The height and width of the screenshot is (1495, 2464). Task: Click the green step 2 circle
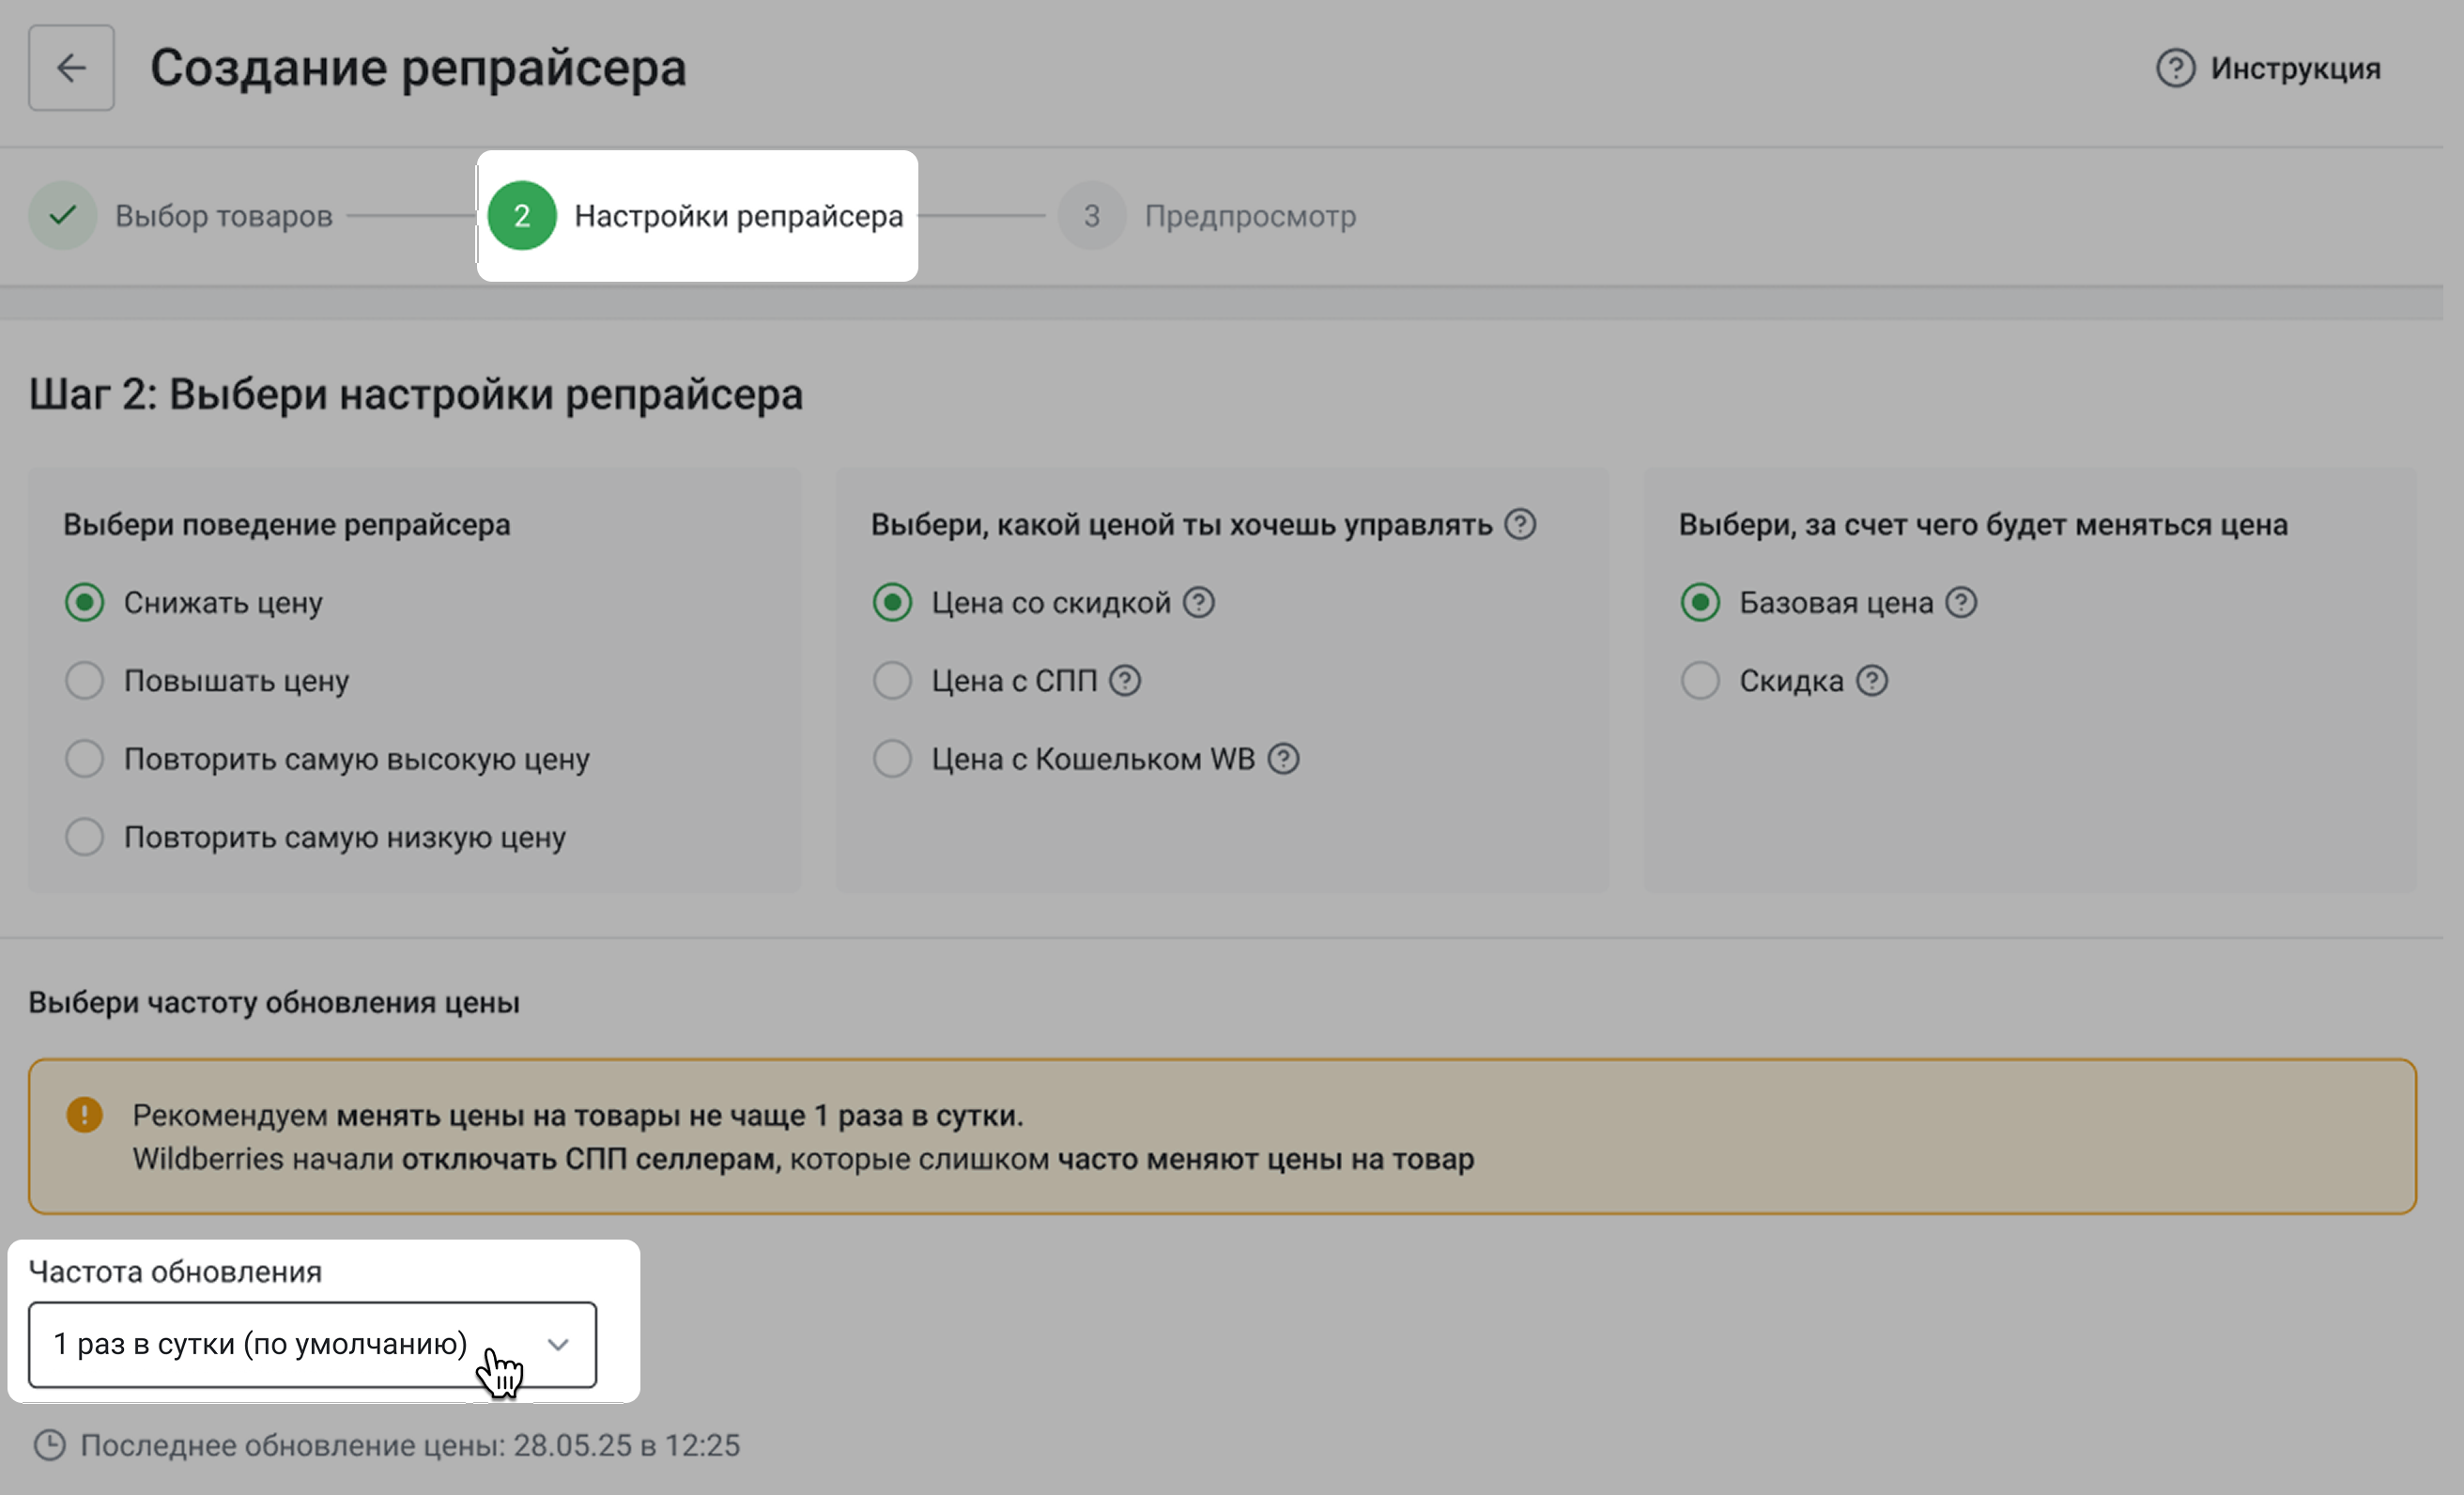point(522,215)
